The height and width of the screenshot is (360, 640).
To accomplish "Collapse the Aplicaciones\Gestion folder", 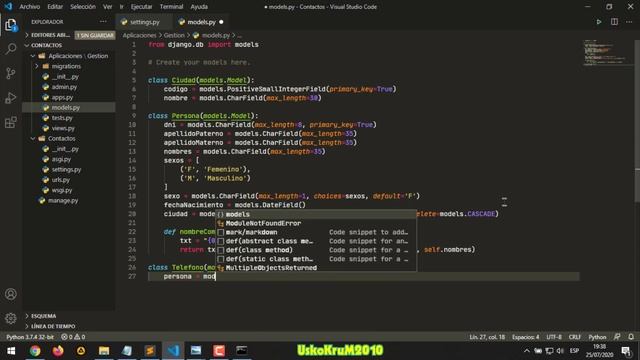I will (78, 56).
